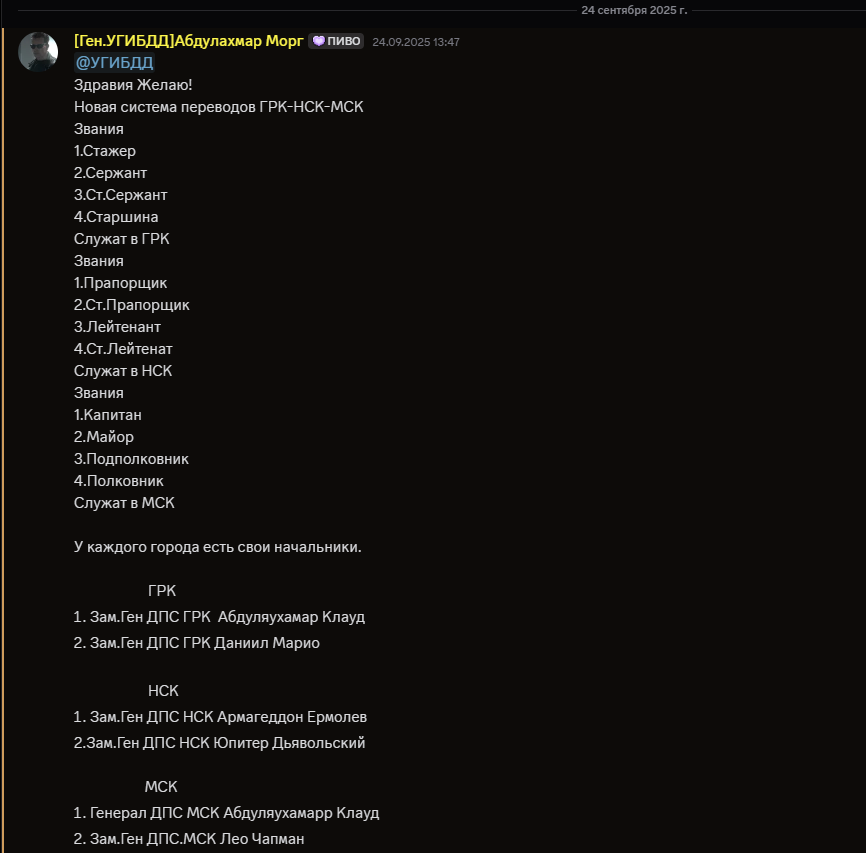The image size is (866, 853).
Task: Click the '1.Стажер' rank line
Action: [104, 151]
